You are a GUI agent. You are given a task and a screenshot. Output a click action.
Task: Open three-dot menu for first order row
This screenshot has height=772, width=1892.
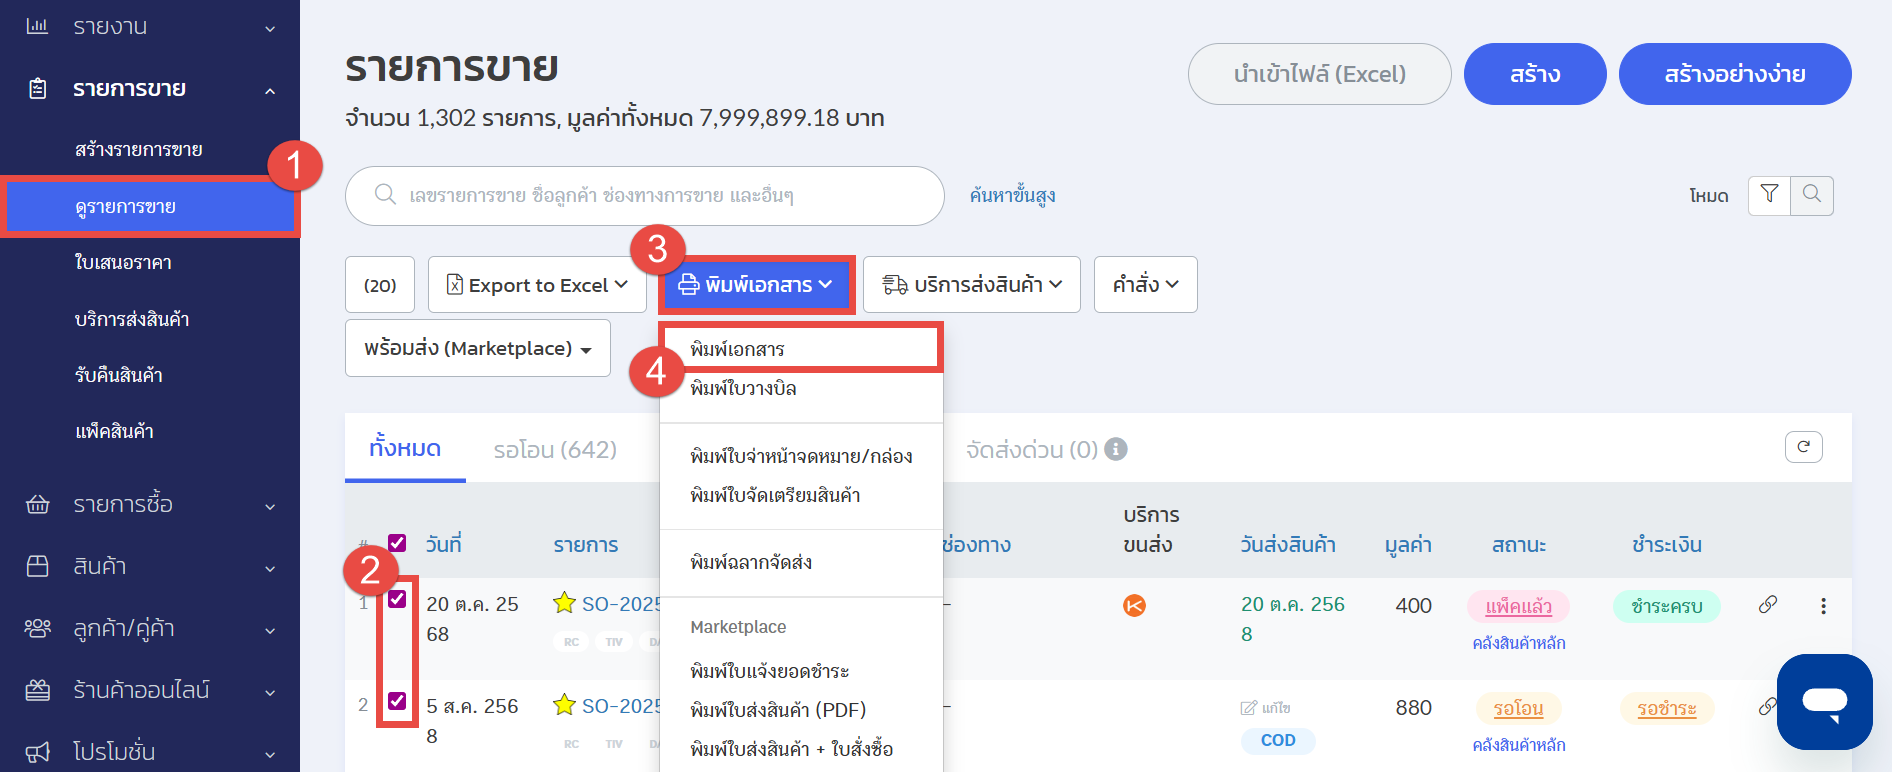(x=1823, y=606)
